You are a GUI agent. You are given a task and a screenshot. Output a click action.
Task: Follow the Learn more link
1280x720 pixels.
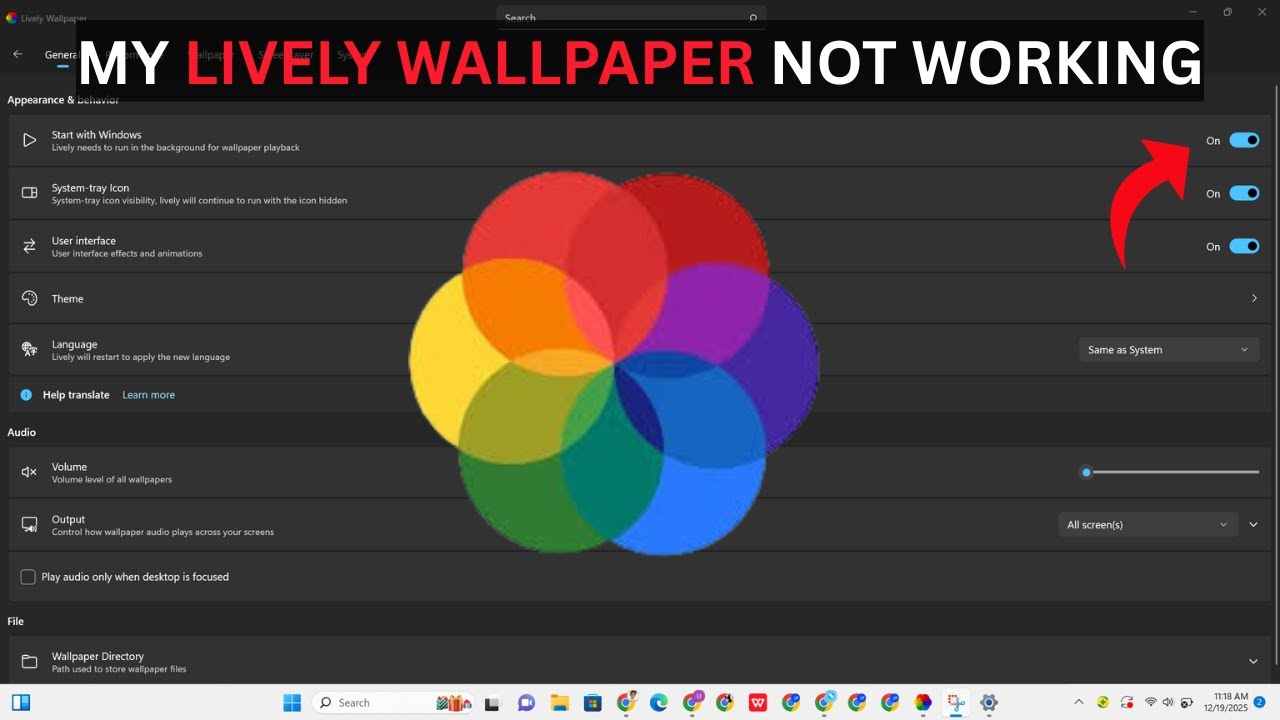click(148, 395)
